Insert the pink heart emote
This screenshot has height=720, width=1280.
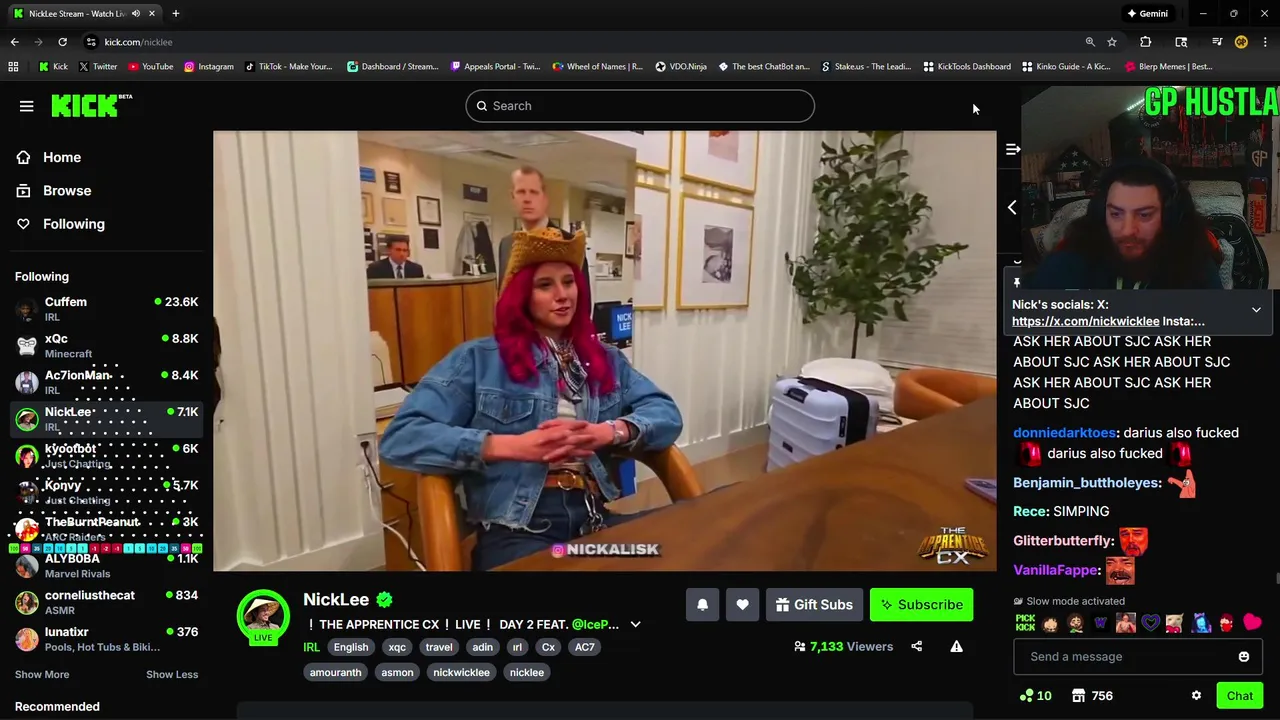[1252, 623]
